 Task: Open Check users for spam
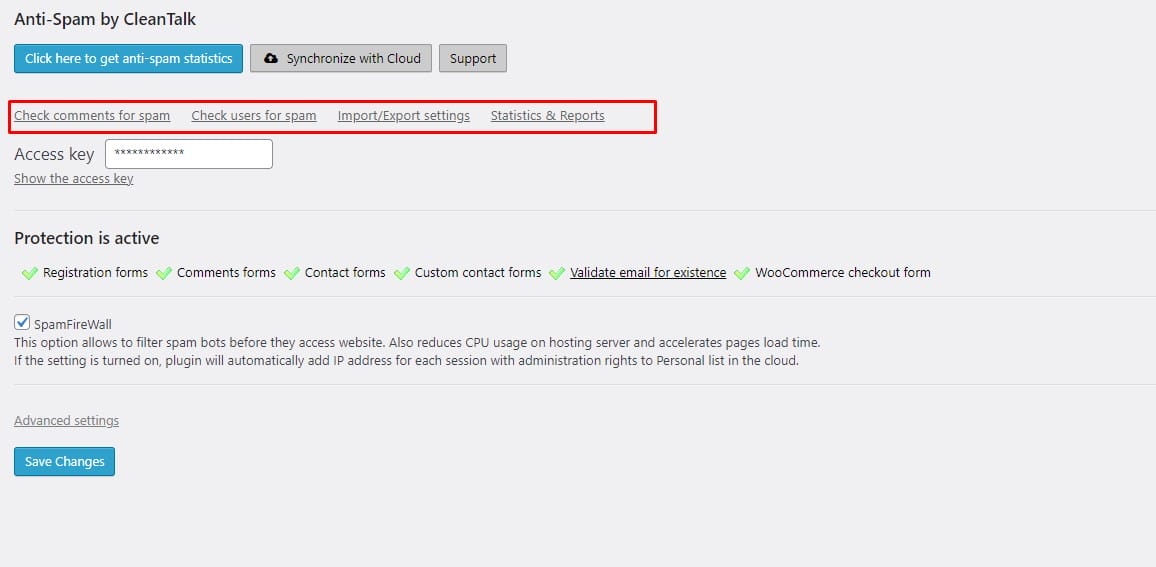[x=254, y=116]
